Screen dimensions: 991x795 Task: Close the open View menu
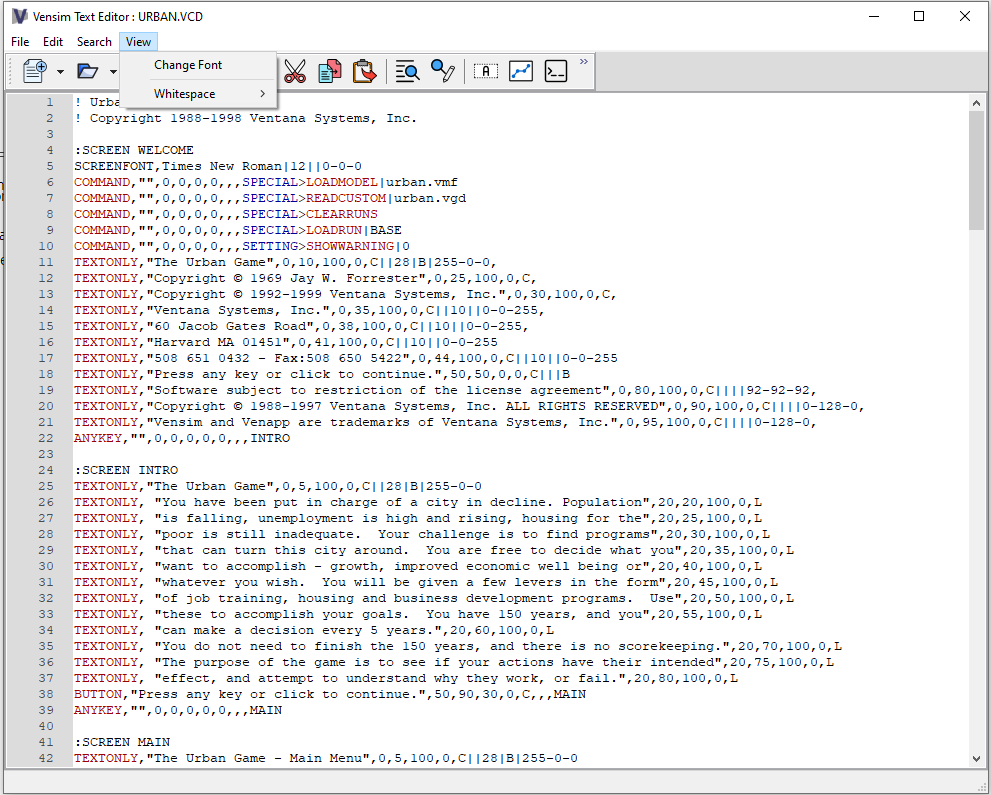coord(138,42)
